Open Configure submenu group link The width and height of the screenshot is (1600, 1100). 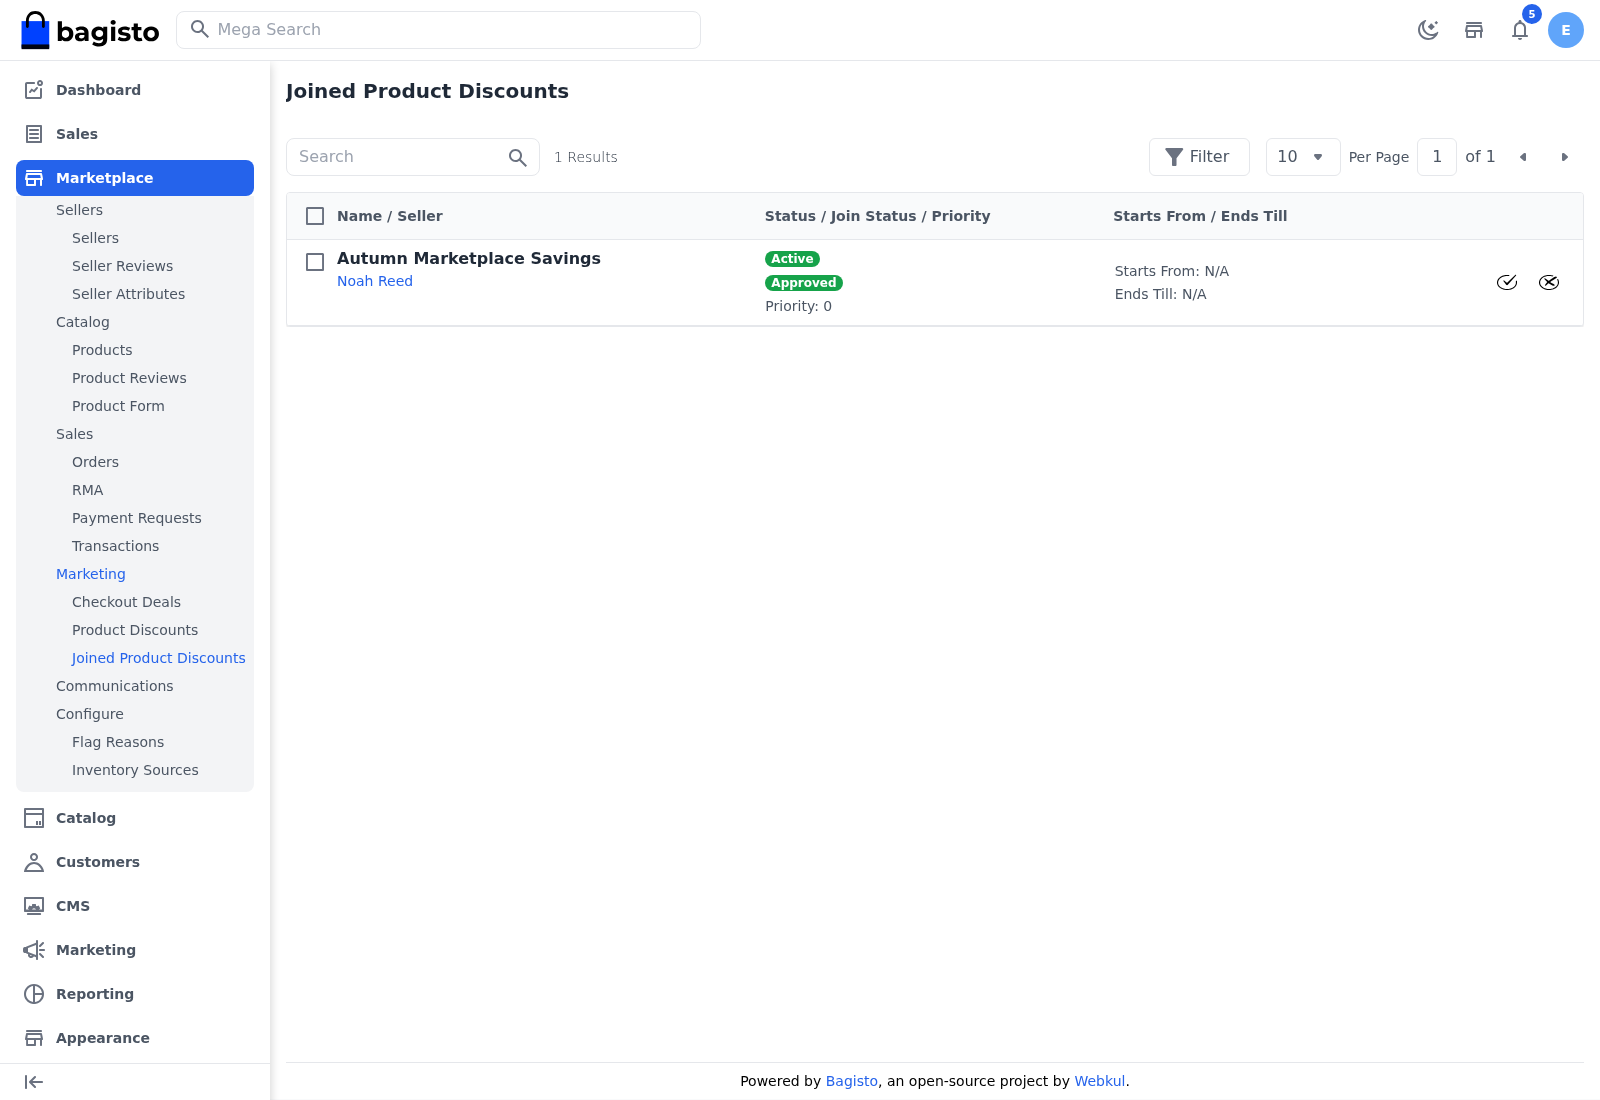tap(90, 714)
